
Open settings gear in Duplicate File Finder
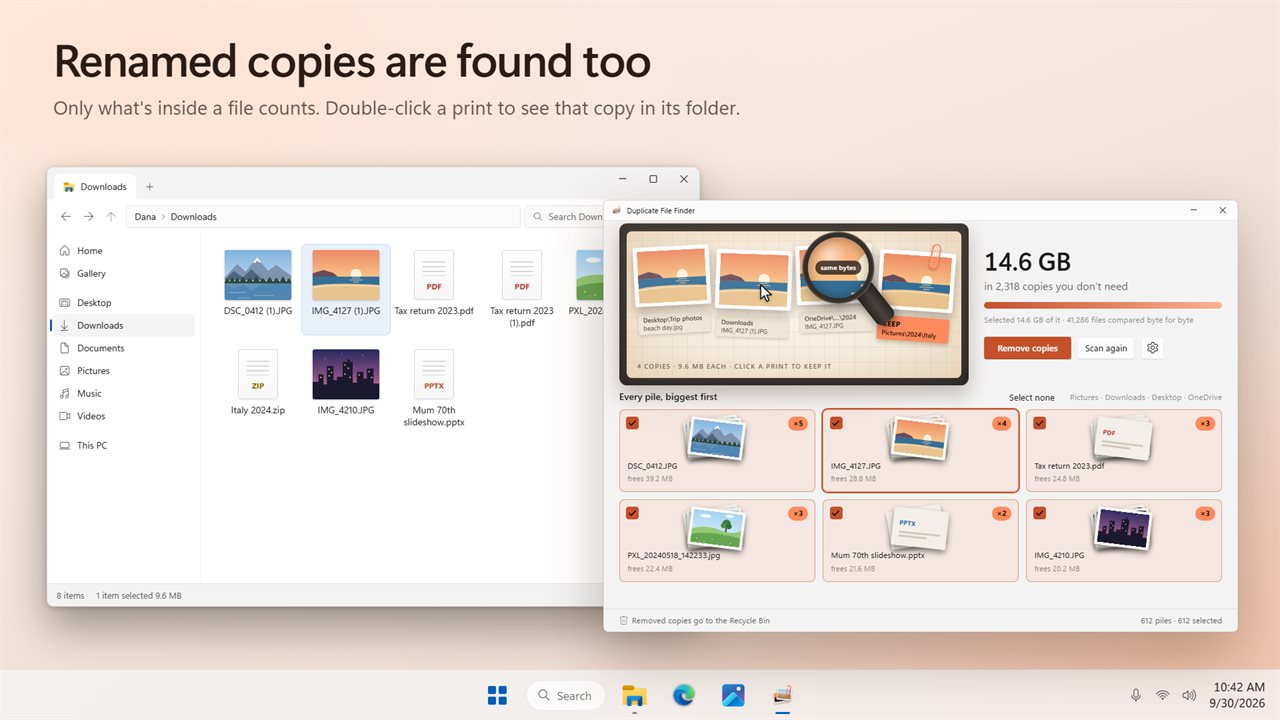pyautogui.click(x=1153, y=348)
